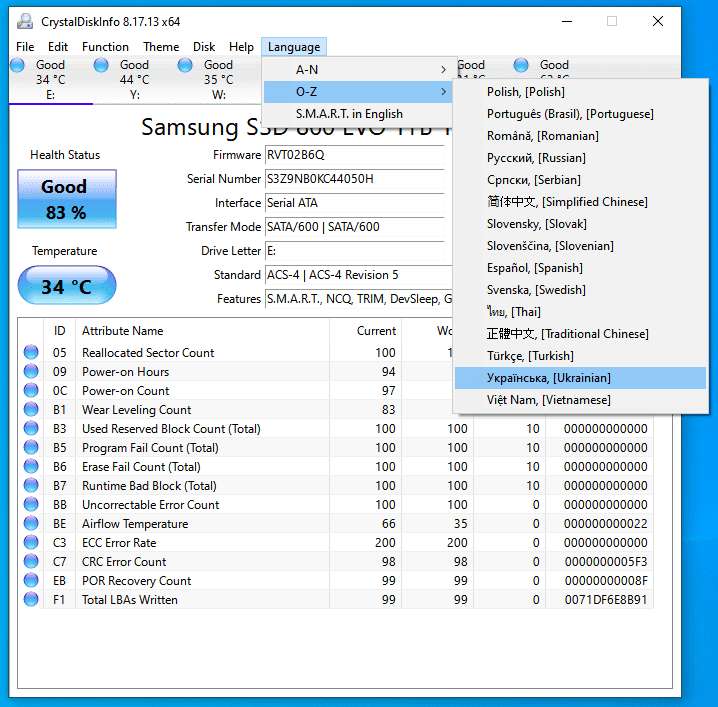Open the Disk menu
Screen dimensions: 718x707
204,47
